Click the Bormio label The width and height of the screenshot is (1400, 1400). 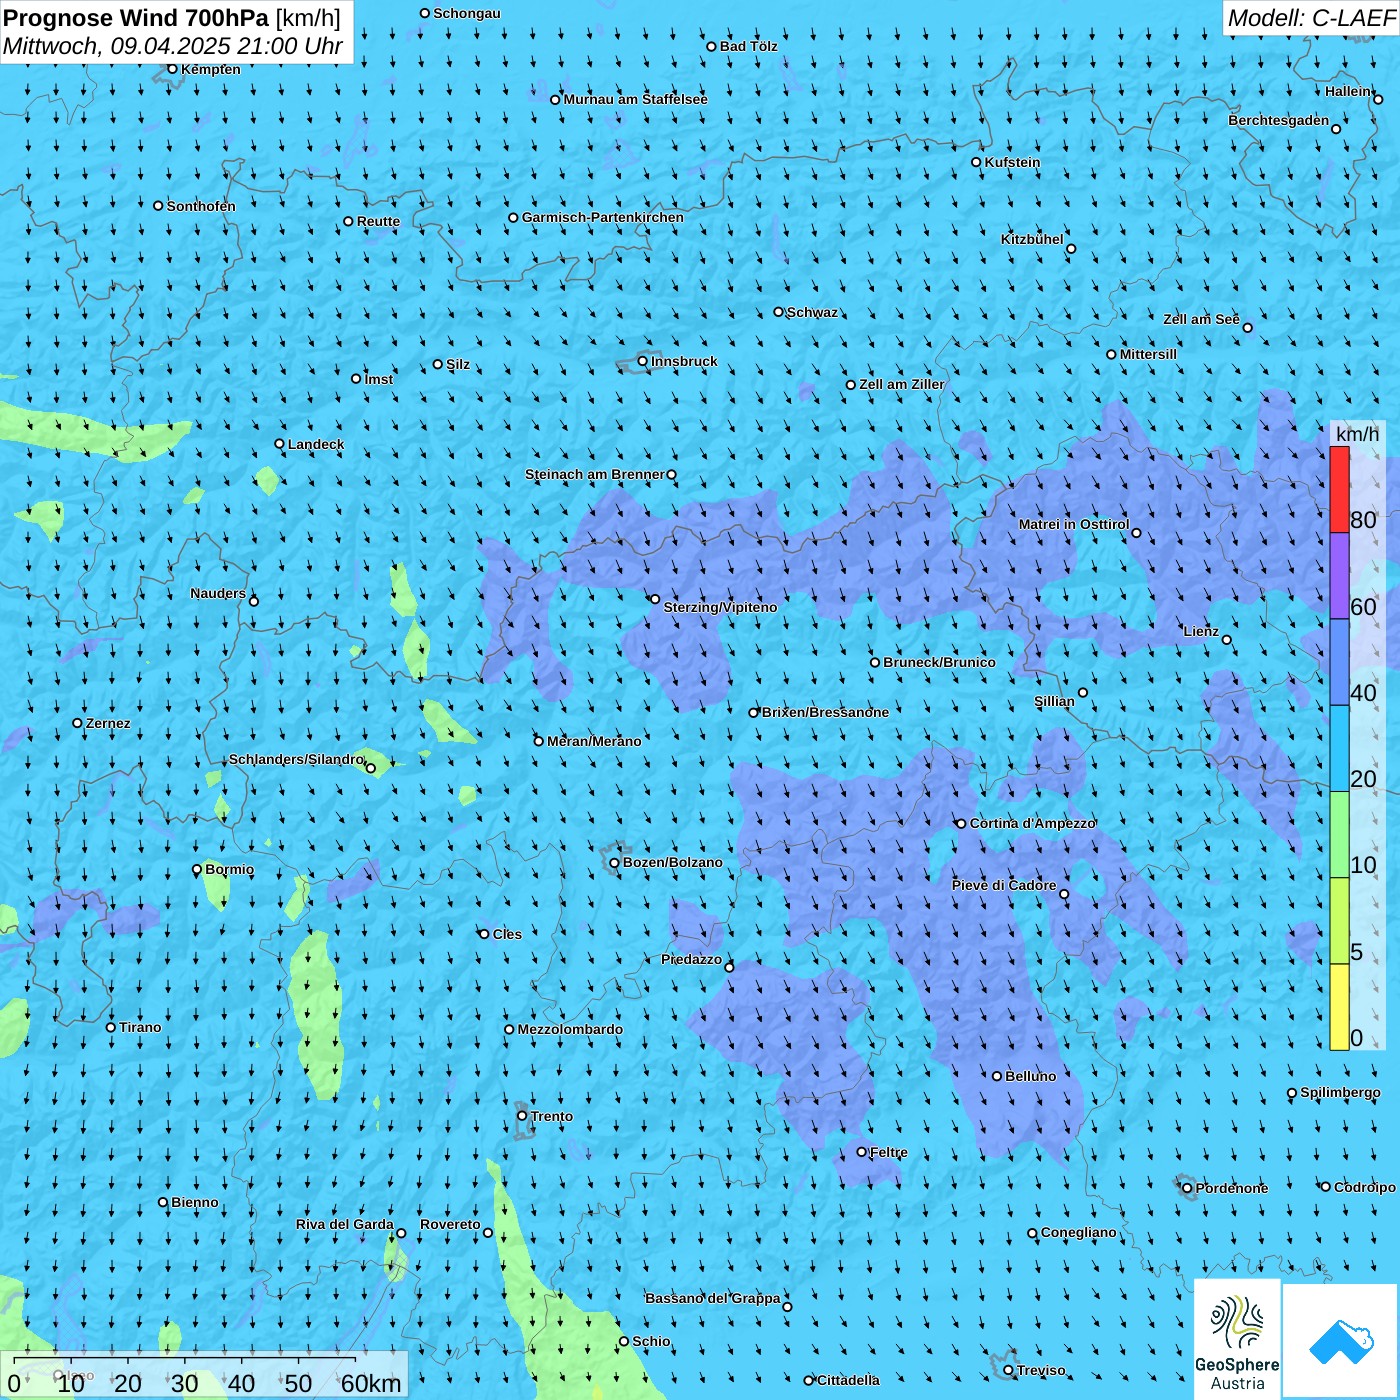point(229,869)
